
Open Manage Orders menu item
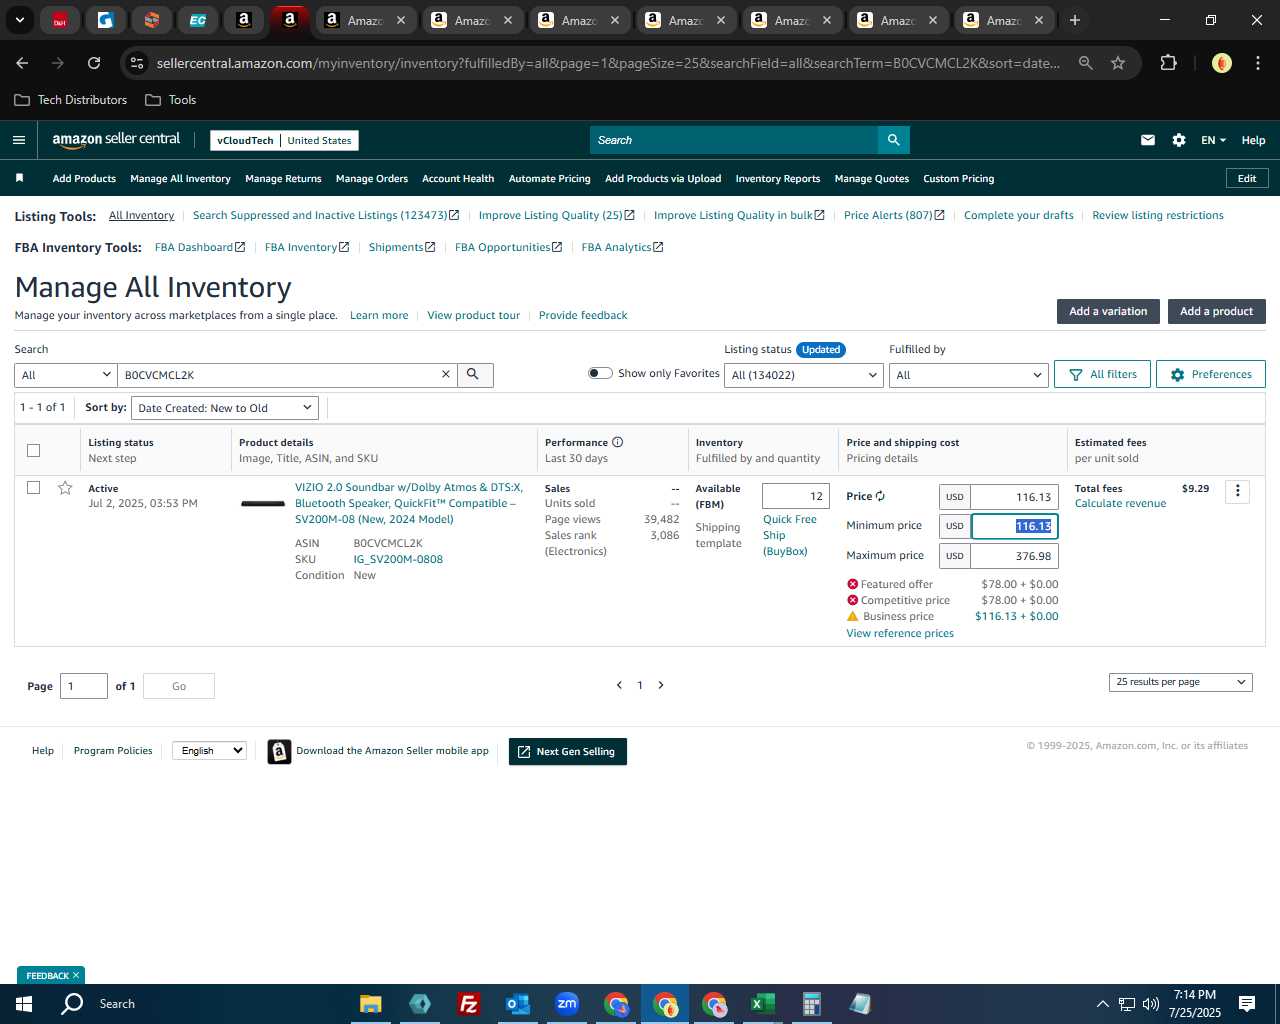(x=372, y=179)
